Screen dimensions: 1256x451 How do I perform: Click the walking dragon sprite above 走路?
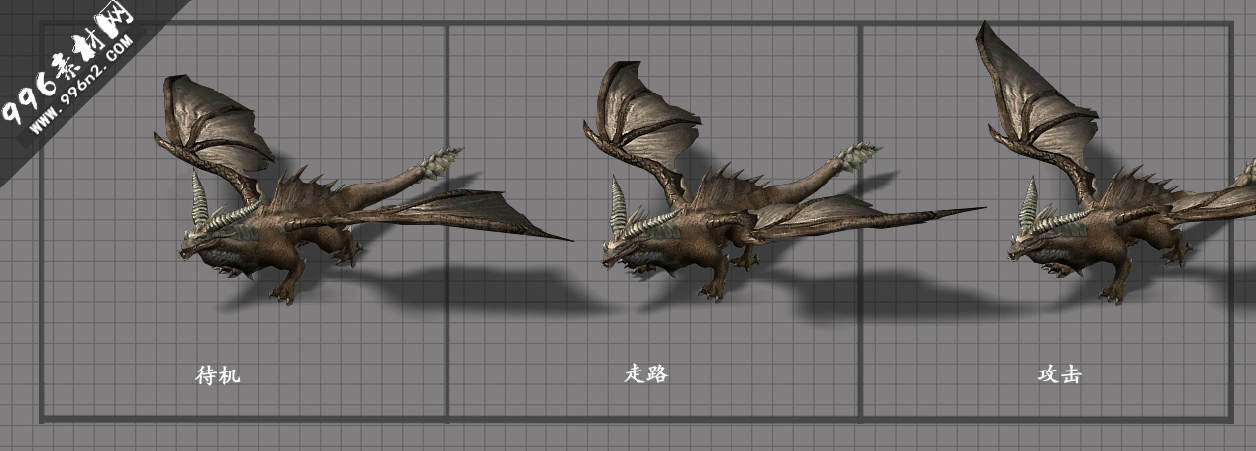pyautogui.click(x=783, y=181)
